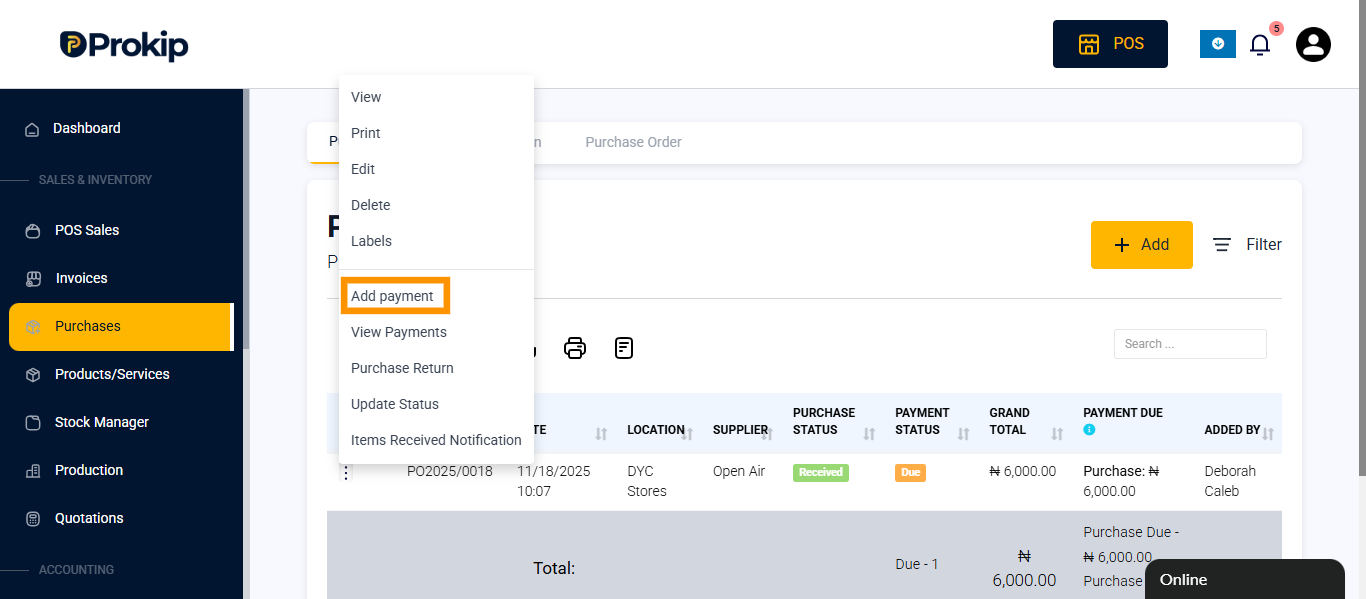Open the user profile avatar icon
The height and width of the screenshot is (599, 1366).
tap(1313, 44)
